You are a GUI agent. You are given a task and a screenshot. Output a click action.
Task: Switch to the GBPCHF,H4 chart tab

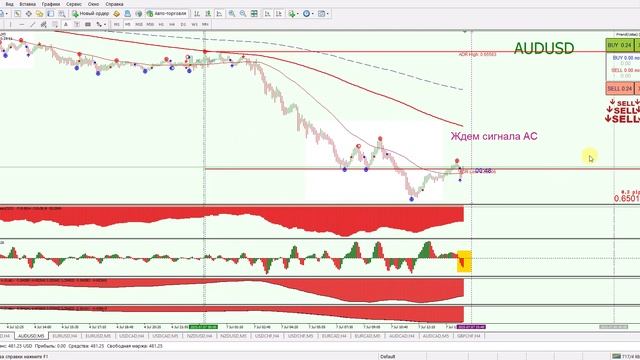(469, 336)
